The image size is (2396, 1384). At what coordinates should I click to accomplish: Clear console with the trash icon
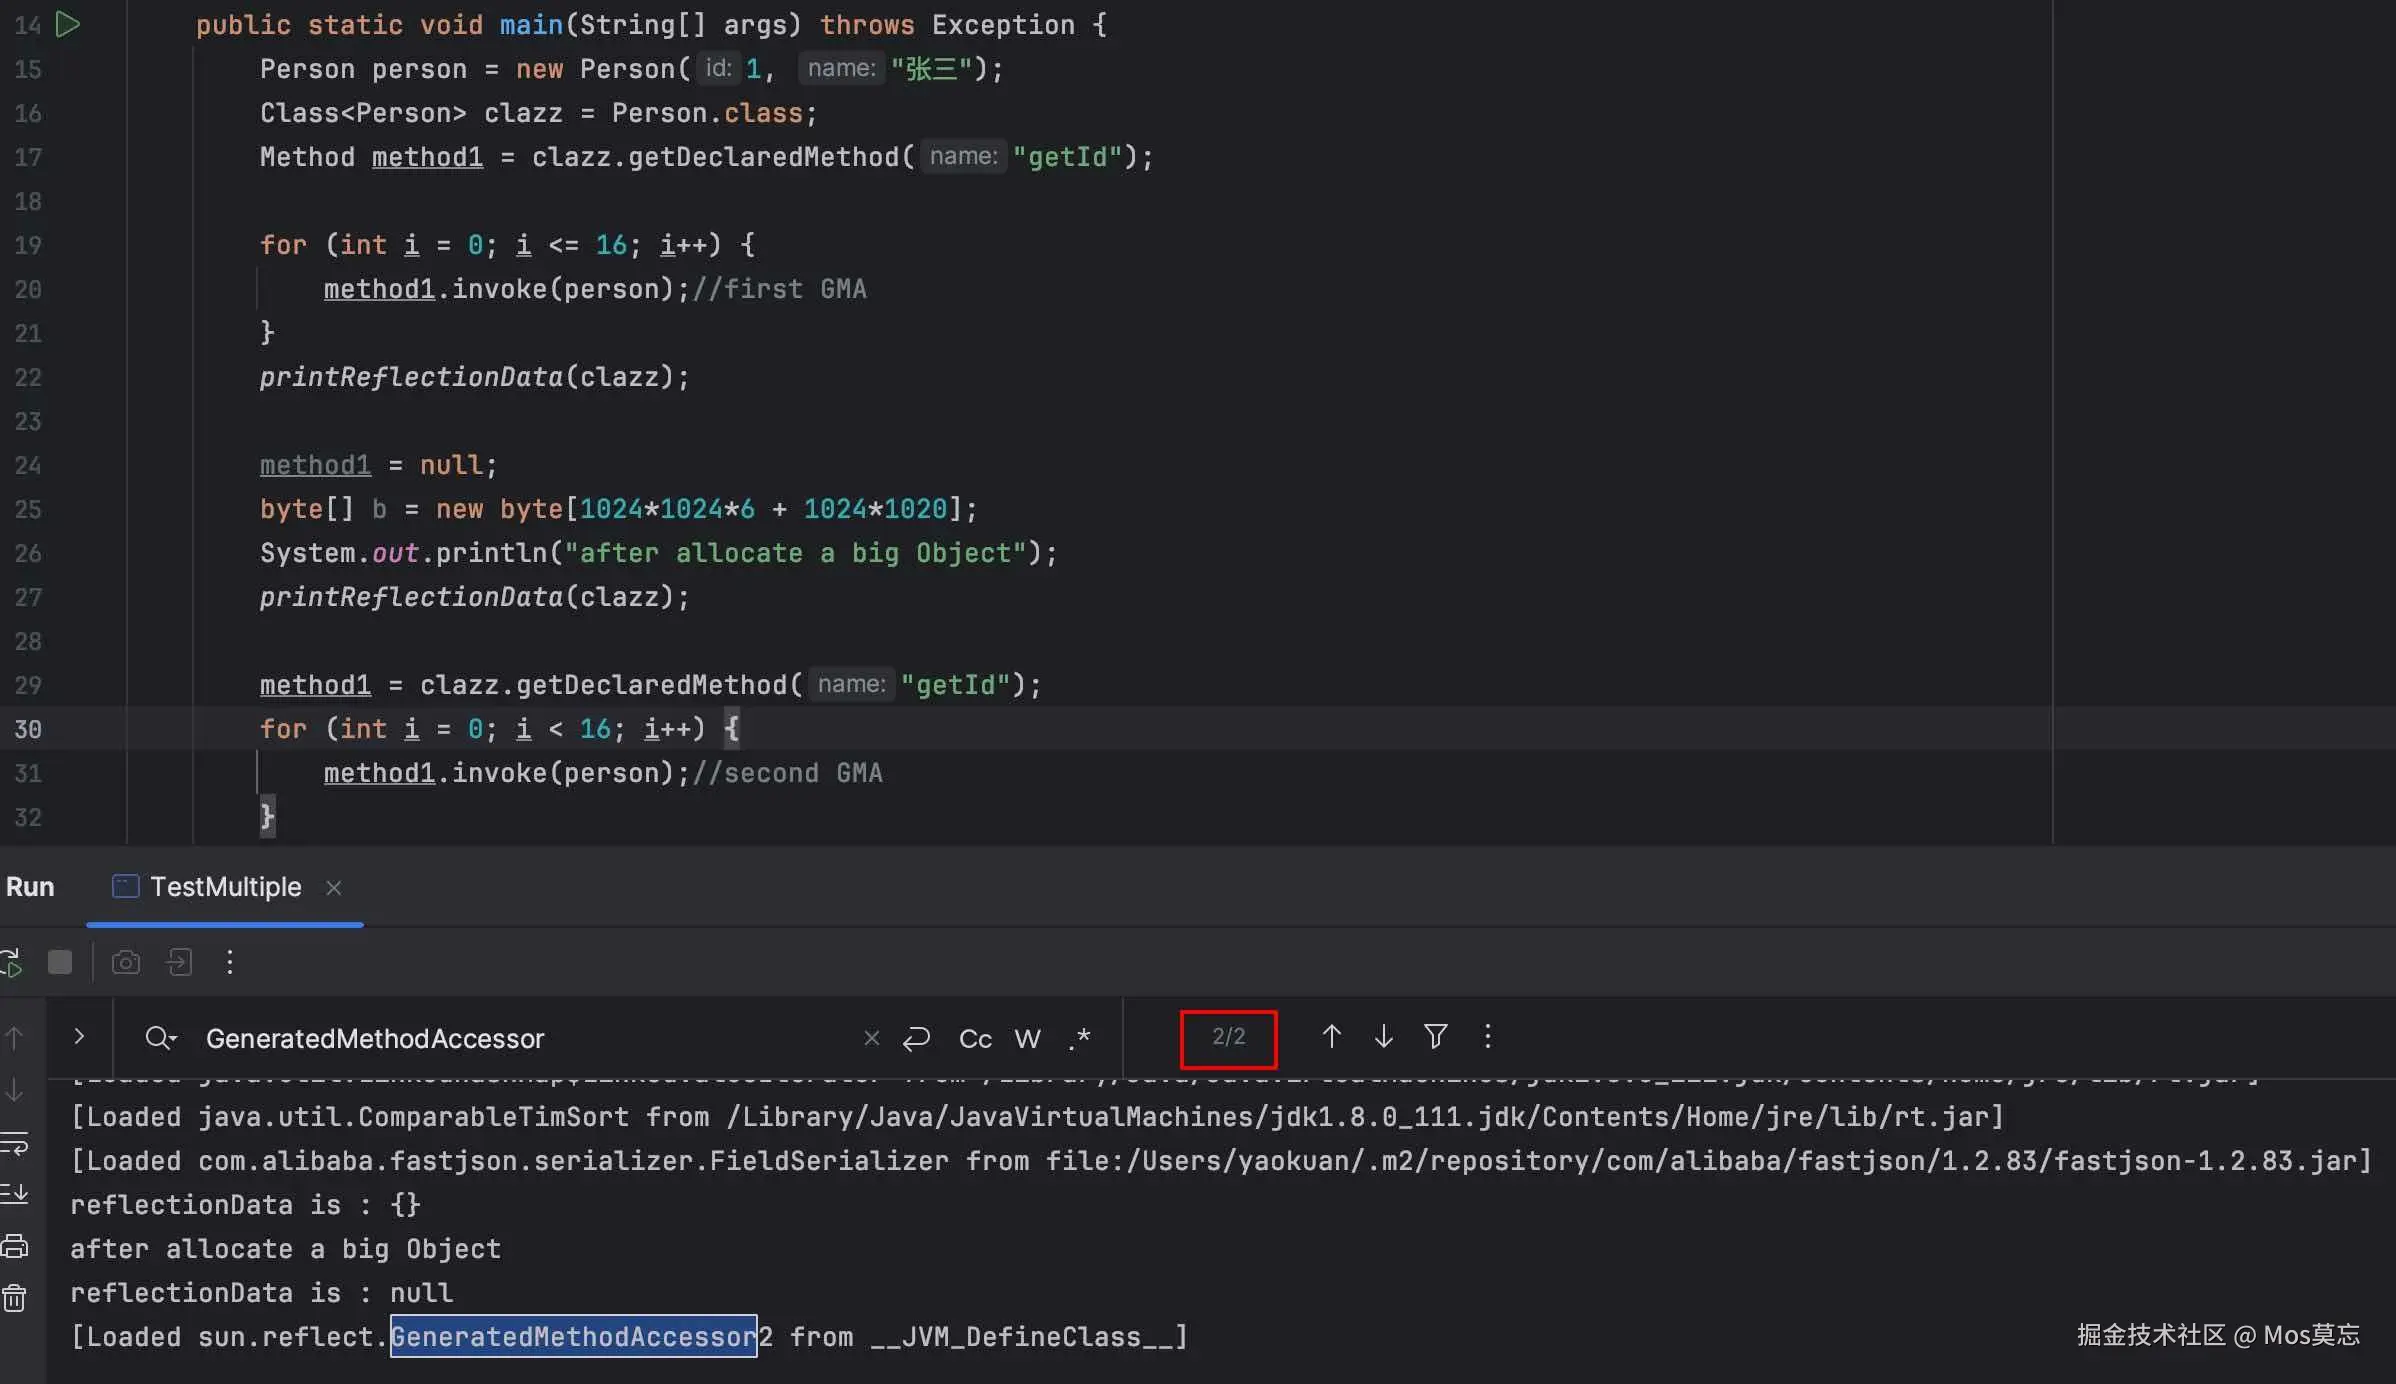(x=15, y=1299)
